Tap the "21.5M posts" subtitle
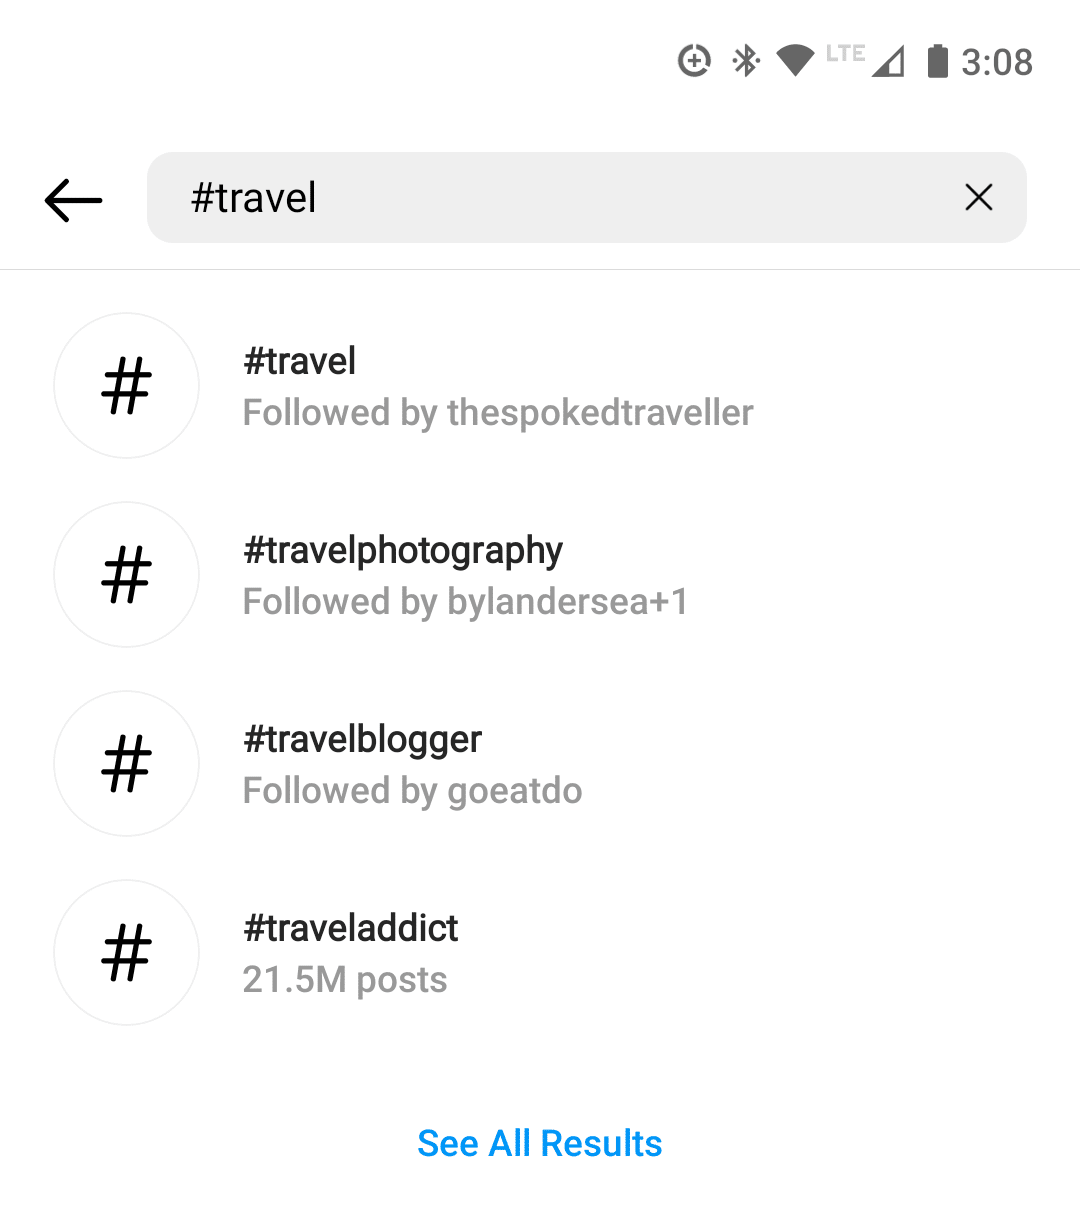1080x1218 pixels. (345, 980)
